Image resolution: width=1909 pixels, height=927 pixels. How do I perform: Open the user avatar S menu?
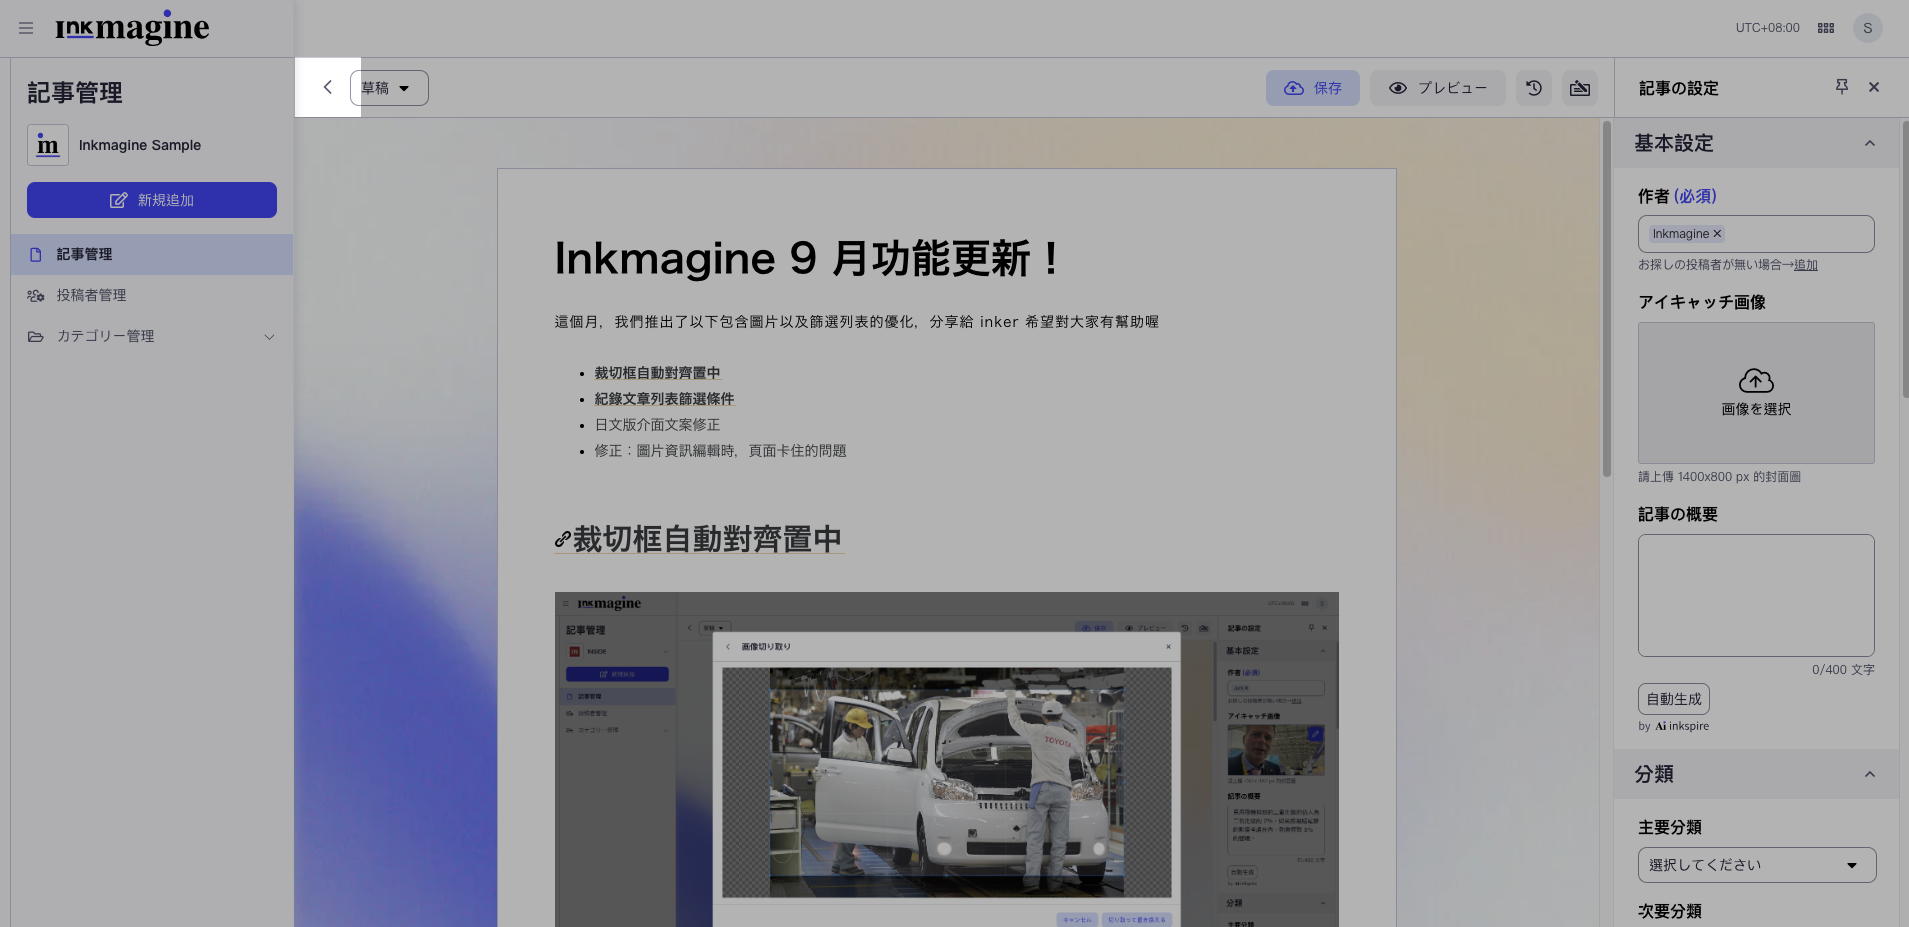(x=1867, y=28)
